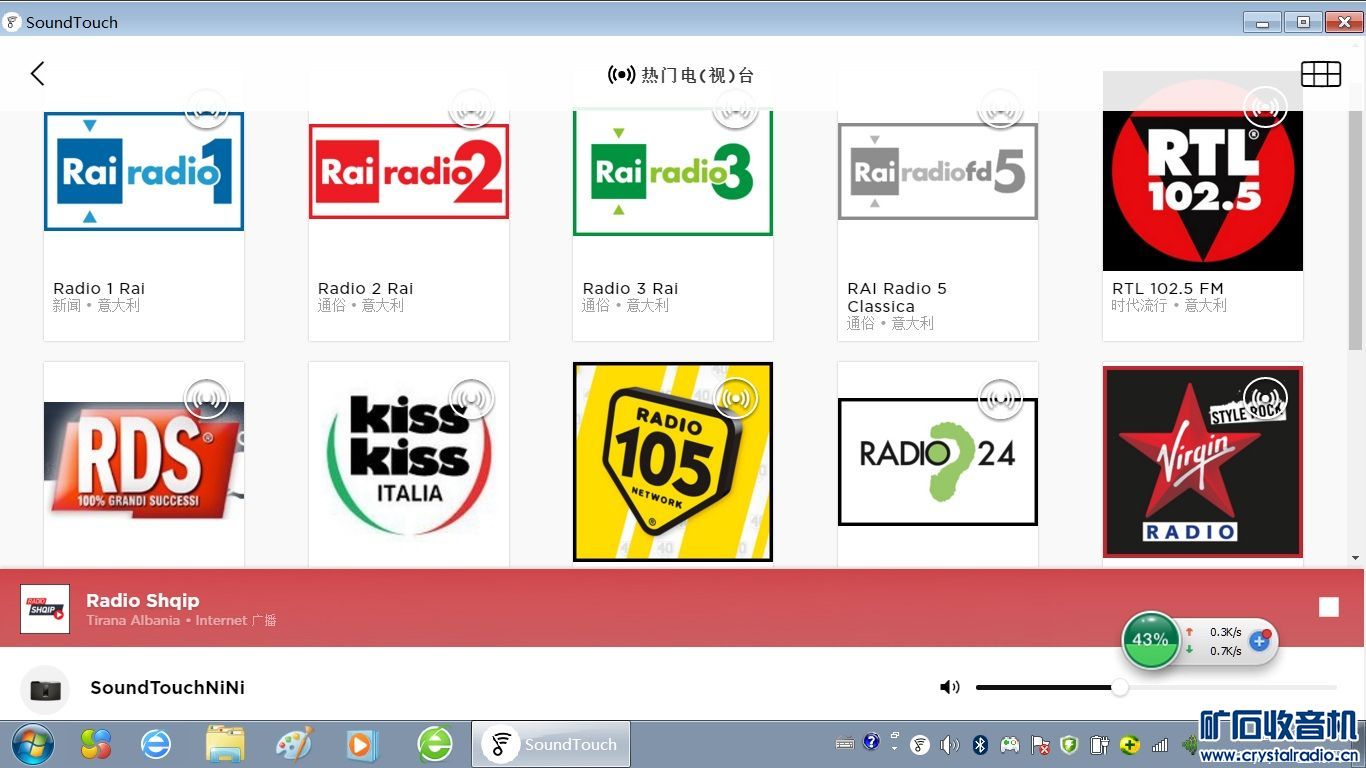The width and height of the screenshot is (1366, 768).
Task: Select the RDS 100% Grandi Successi logo
Action: click(144, 461)
